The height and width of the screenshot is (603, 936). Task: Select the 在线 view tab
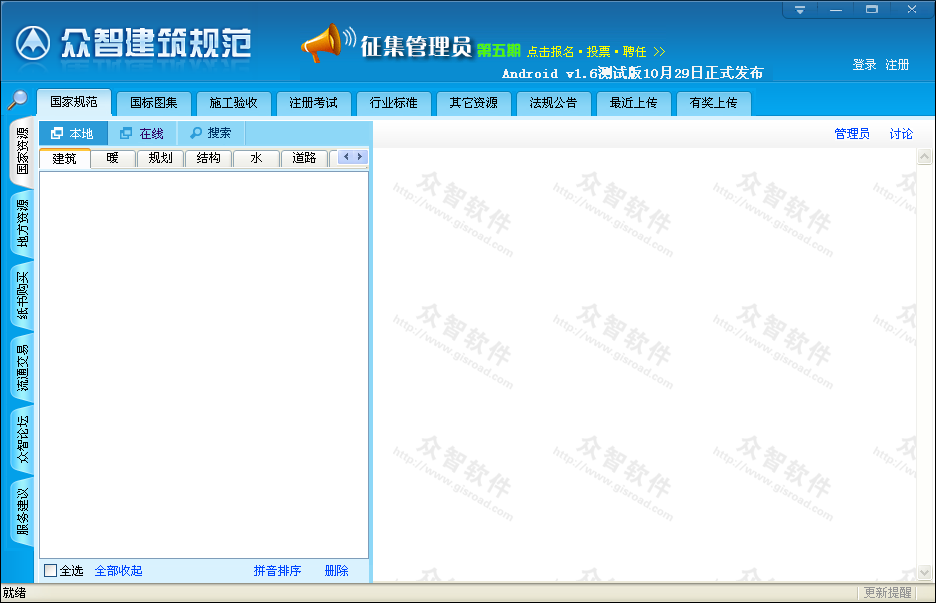pyautogui.click(x=142, y=133)
